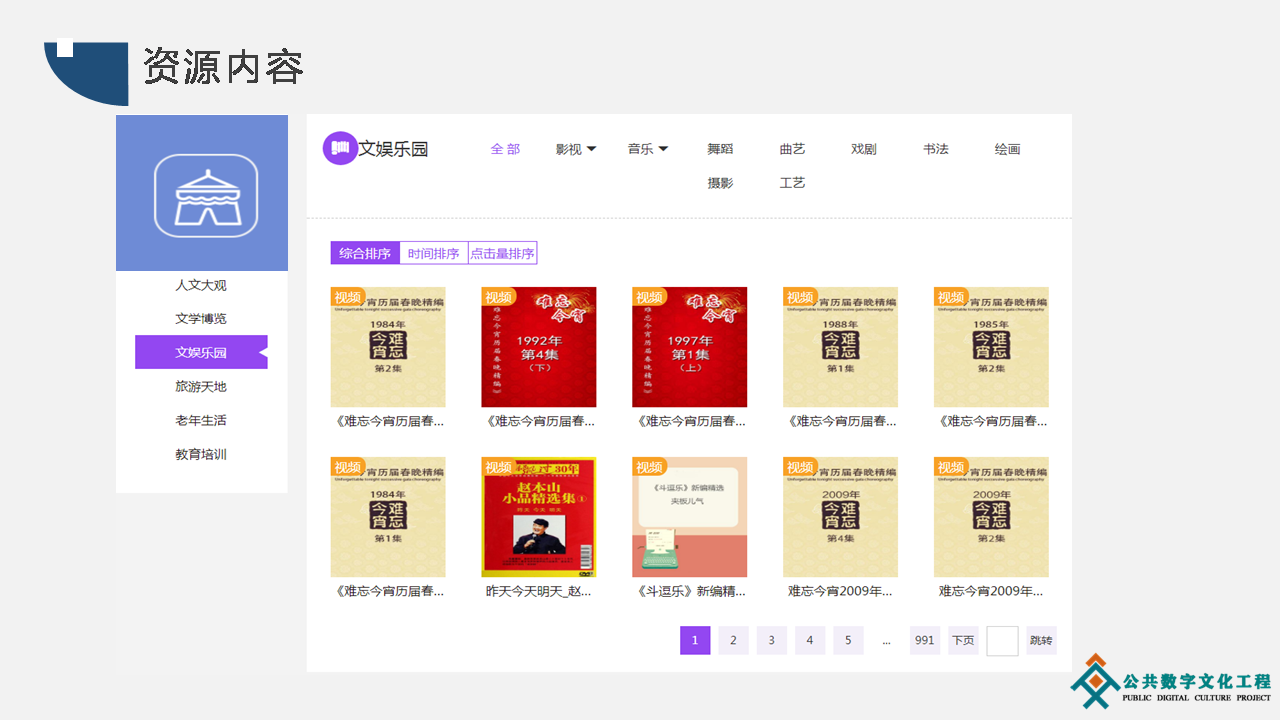
Task: Expand the 音乐 dropdown arrow
Action: point(663,149)
